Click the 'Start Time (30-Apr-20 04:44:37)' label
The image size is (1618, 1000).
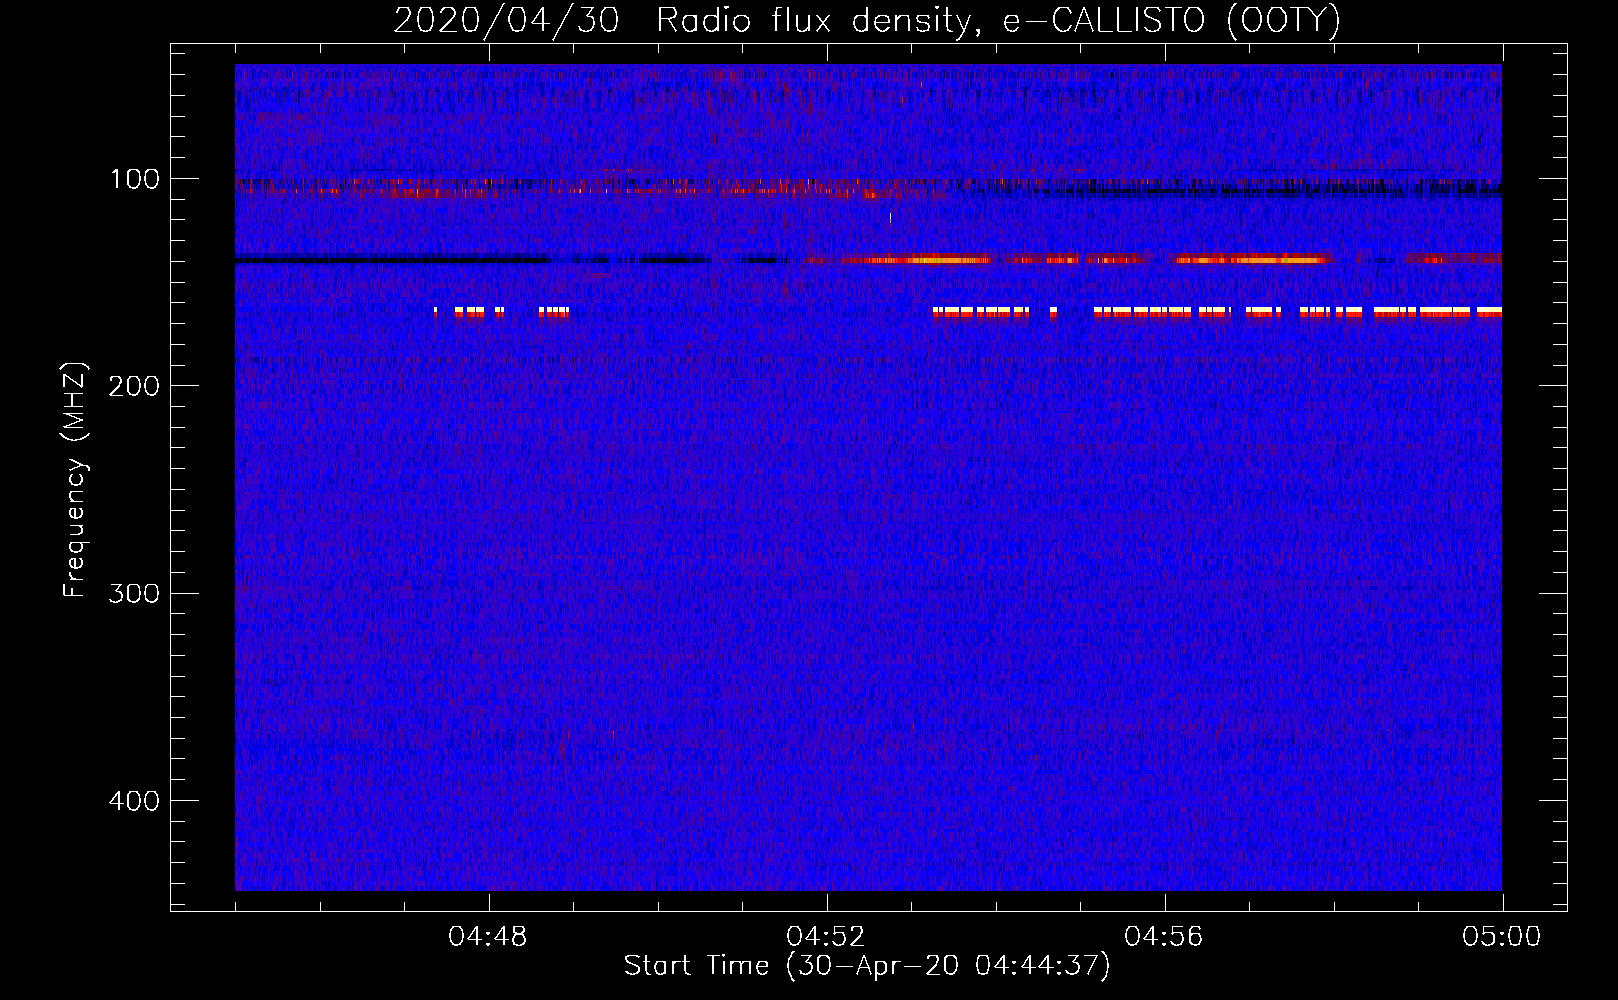[x=868, y=966]
